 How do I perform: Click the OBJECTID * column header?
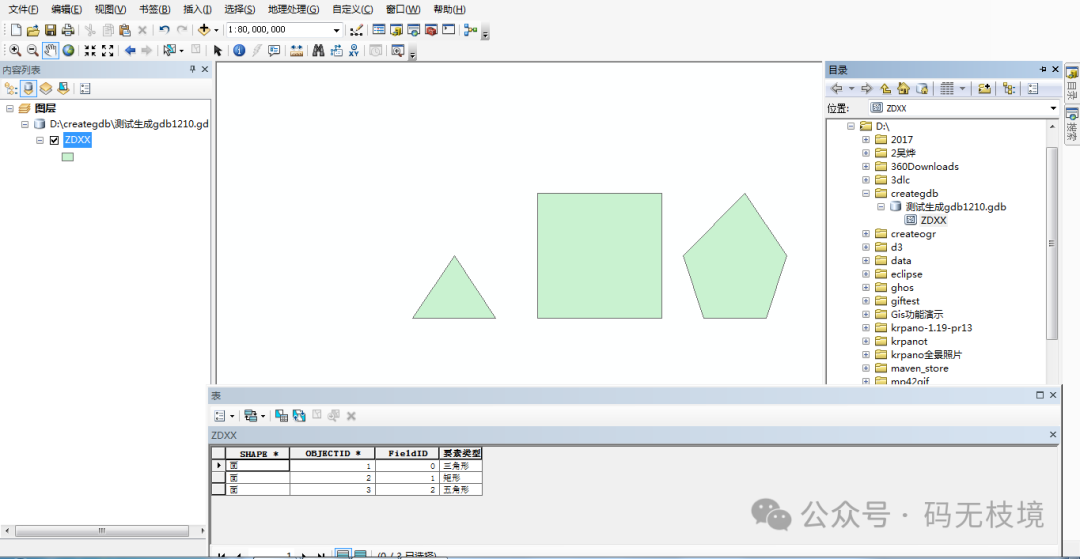pos(333,454)
